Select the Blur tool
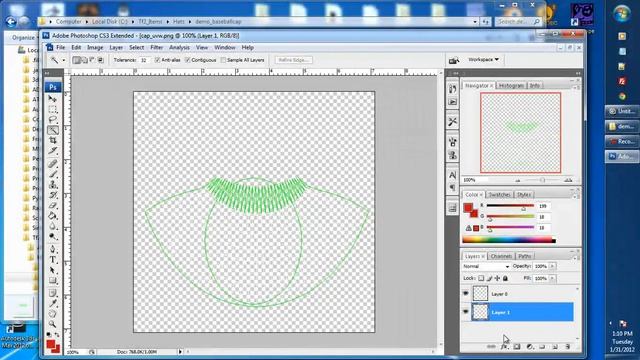Image resolution: width=640 pixels, height=360 pixels. tap(53, 227)
